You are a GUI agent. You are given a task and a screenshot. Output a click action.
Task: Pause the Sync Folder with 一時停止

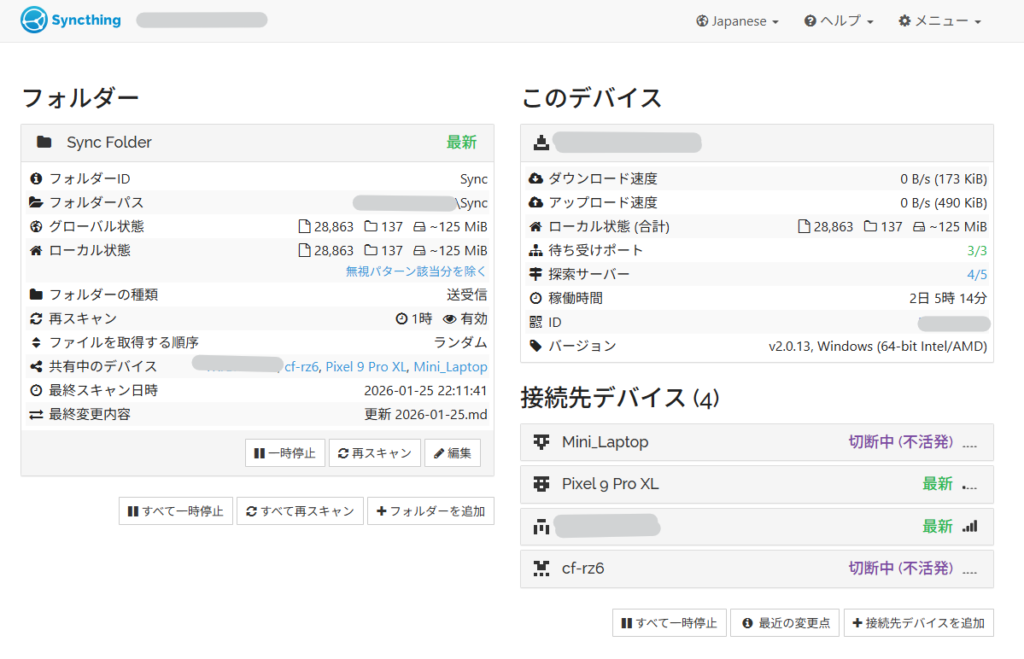[284, 453]
